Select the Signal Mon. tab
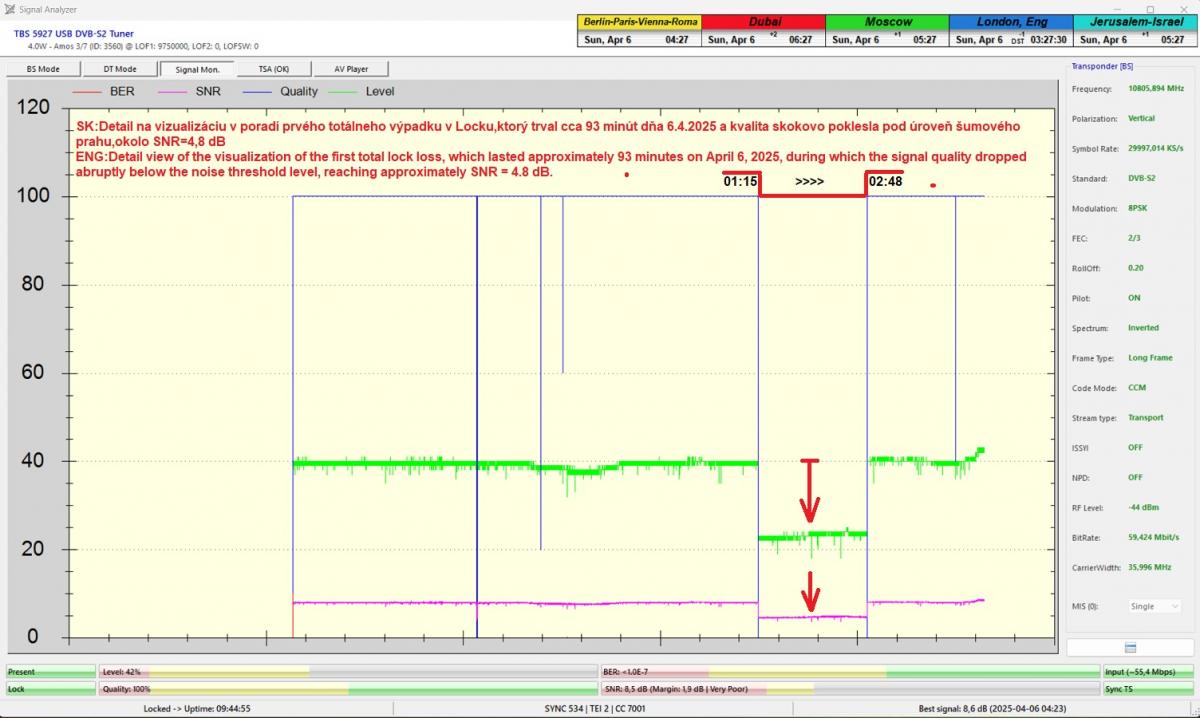This screenshot has width=1200, height=718. [197, 69]
